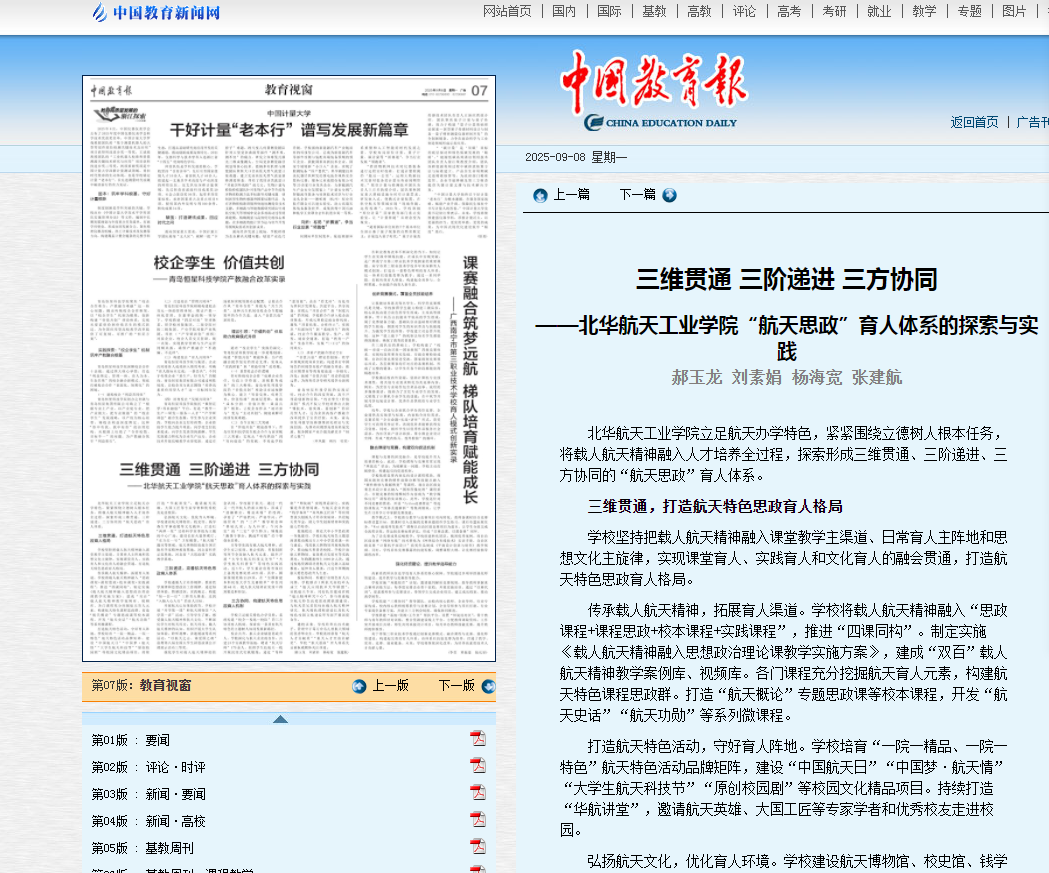The width and height of the screenshot is (1049, 873).
Task: Select 考研 in the top navigation
Action: coord(834,11)
